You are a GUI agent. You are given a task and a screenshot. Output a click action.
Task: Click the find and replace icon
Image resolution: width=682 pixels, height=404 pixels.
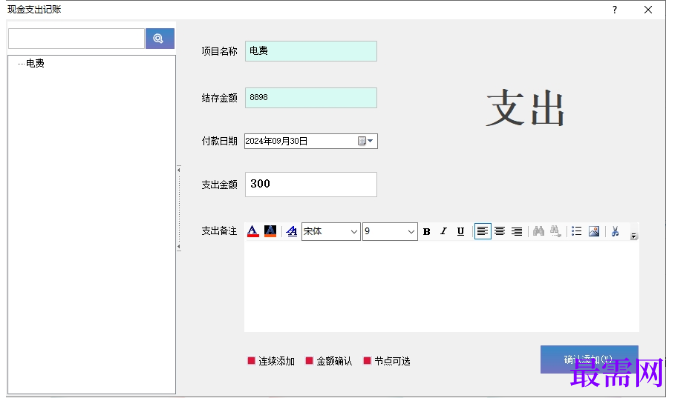pos(555,231)
